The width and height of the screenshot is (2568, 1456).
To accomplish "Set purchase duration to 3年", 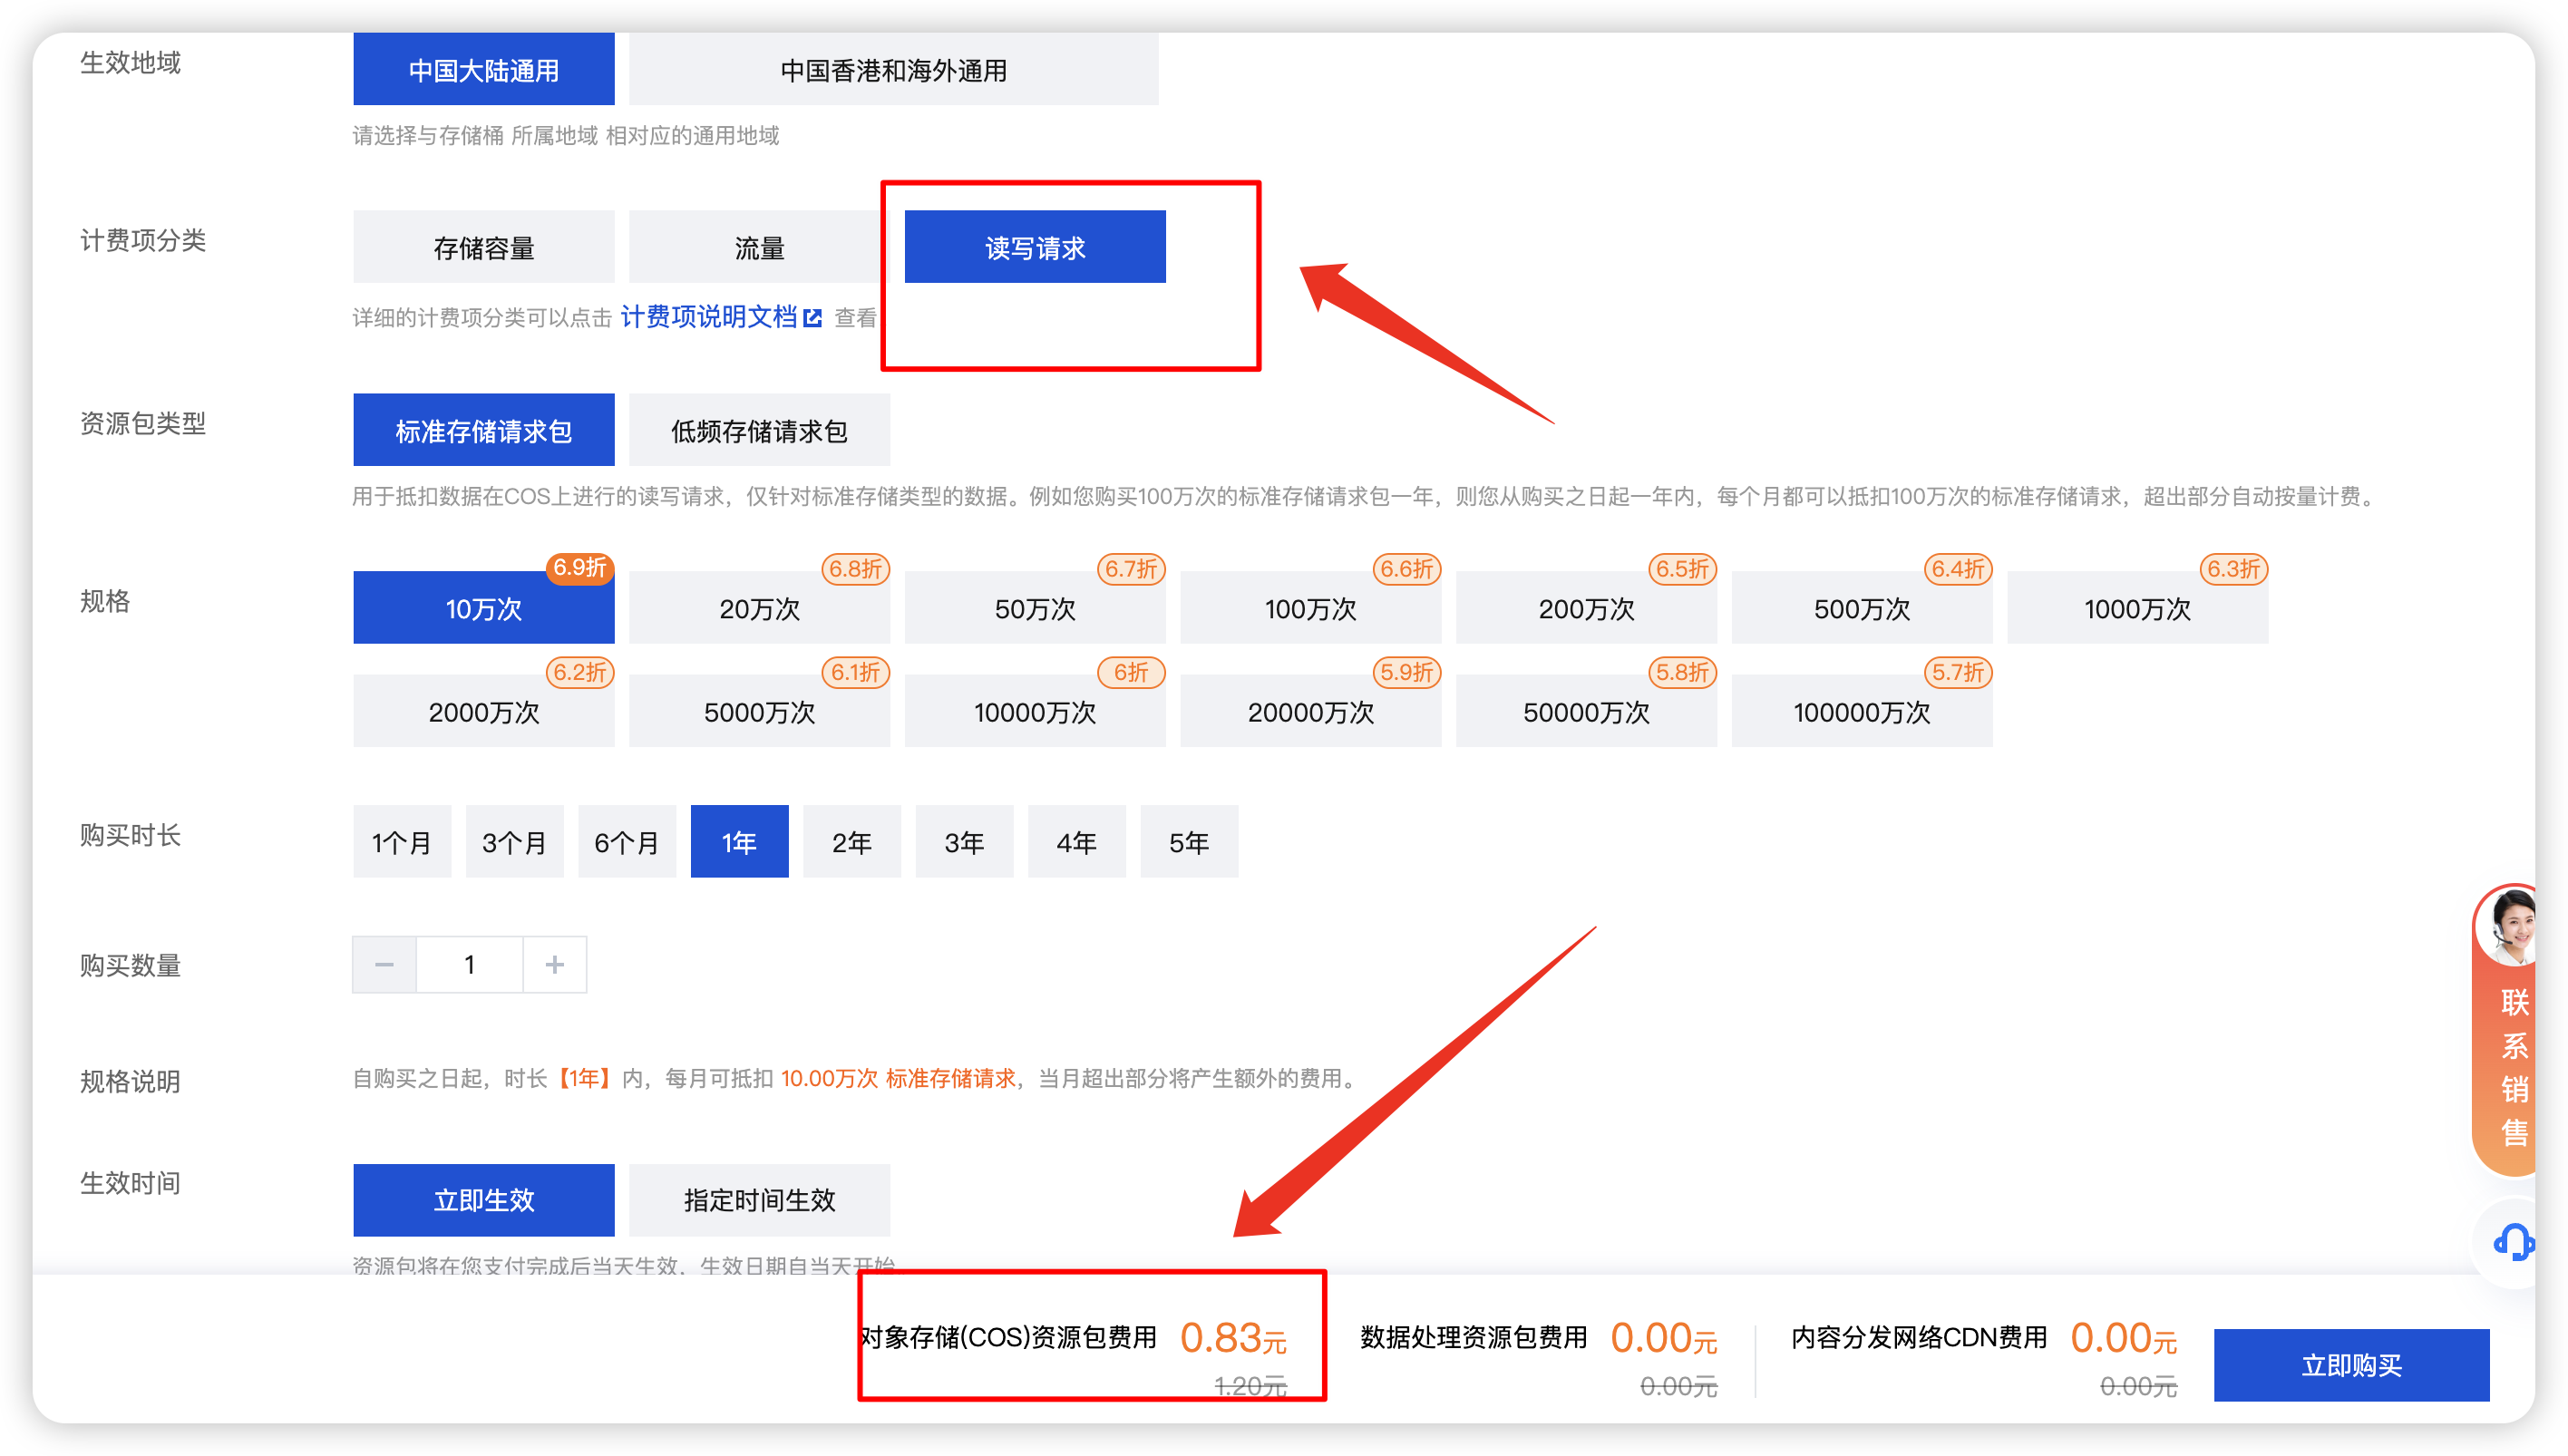I will (964, 842).
